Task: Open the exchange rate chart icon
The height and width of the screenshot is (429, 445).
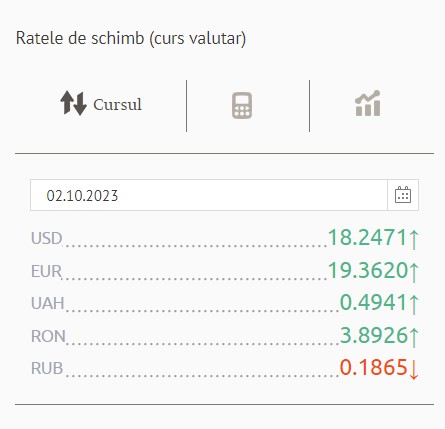Action: [x=368, y=103]
